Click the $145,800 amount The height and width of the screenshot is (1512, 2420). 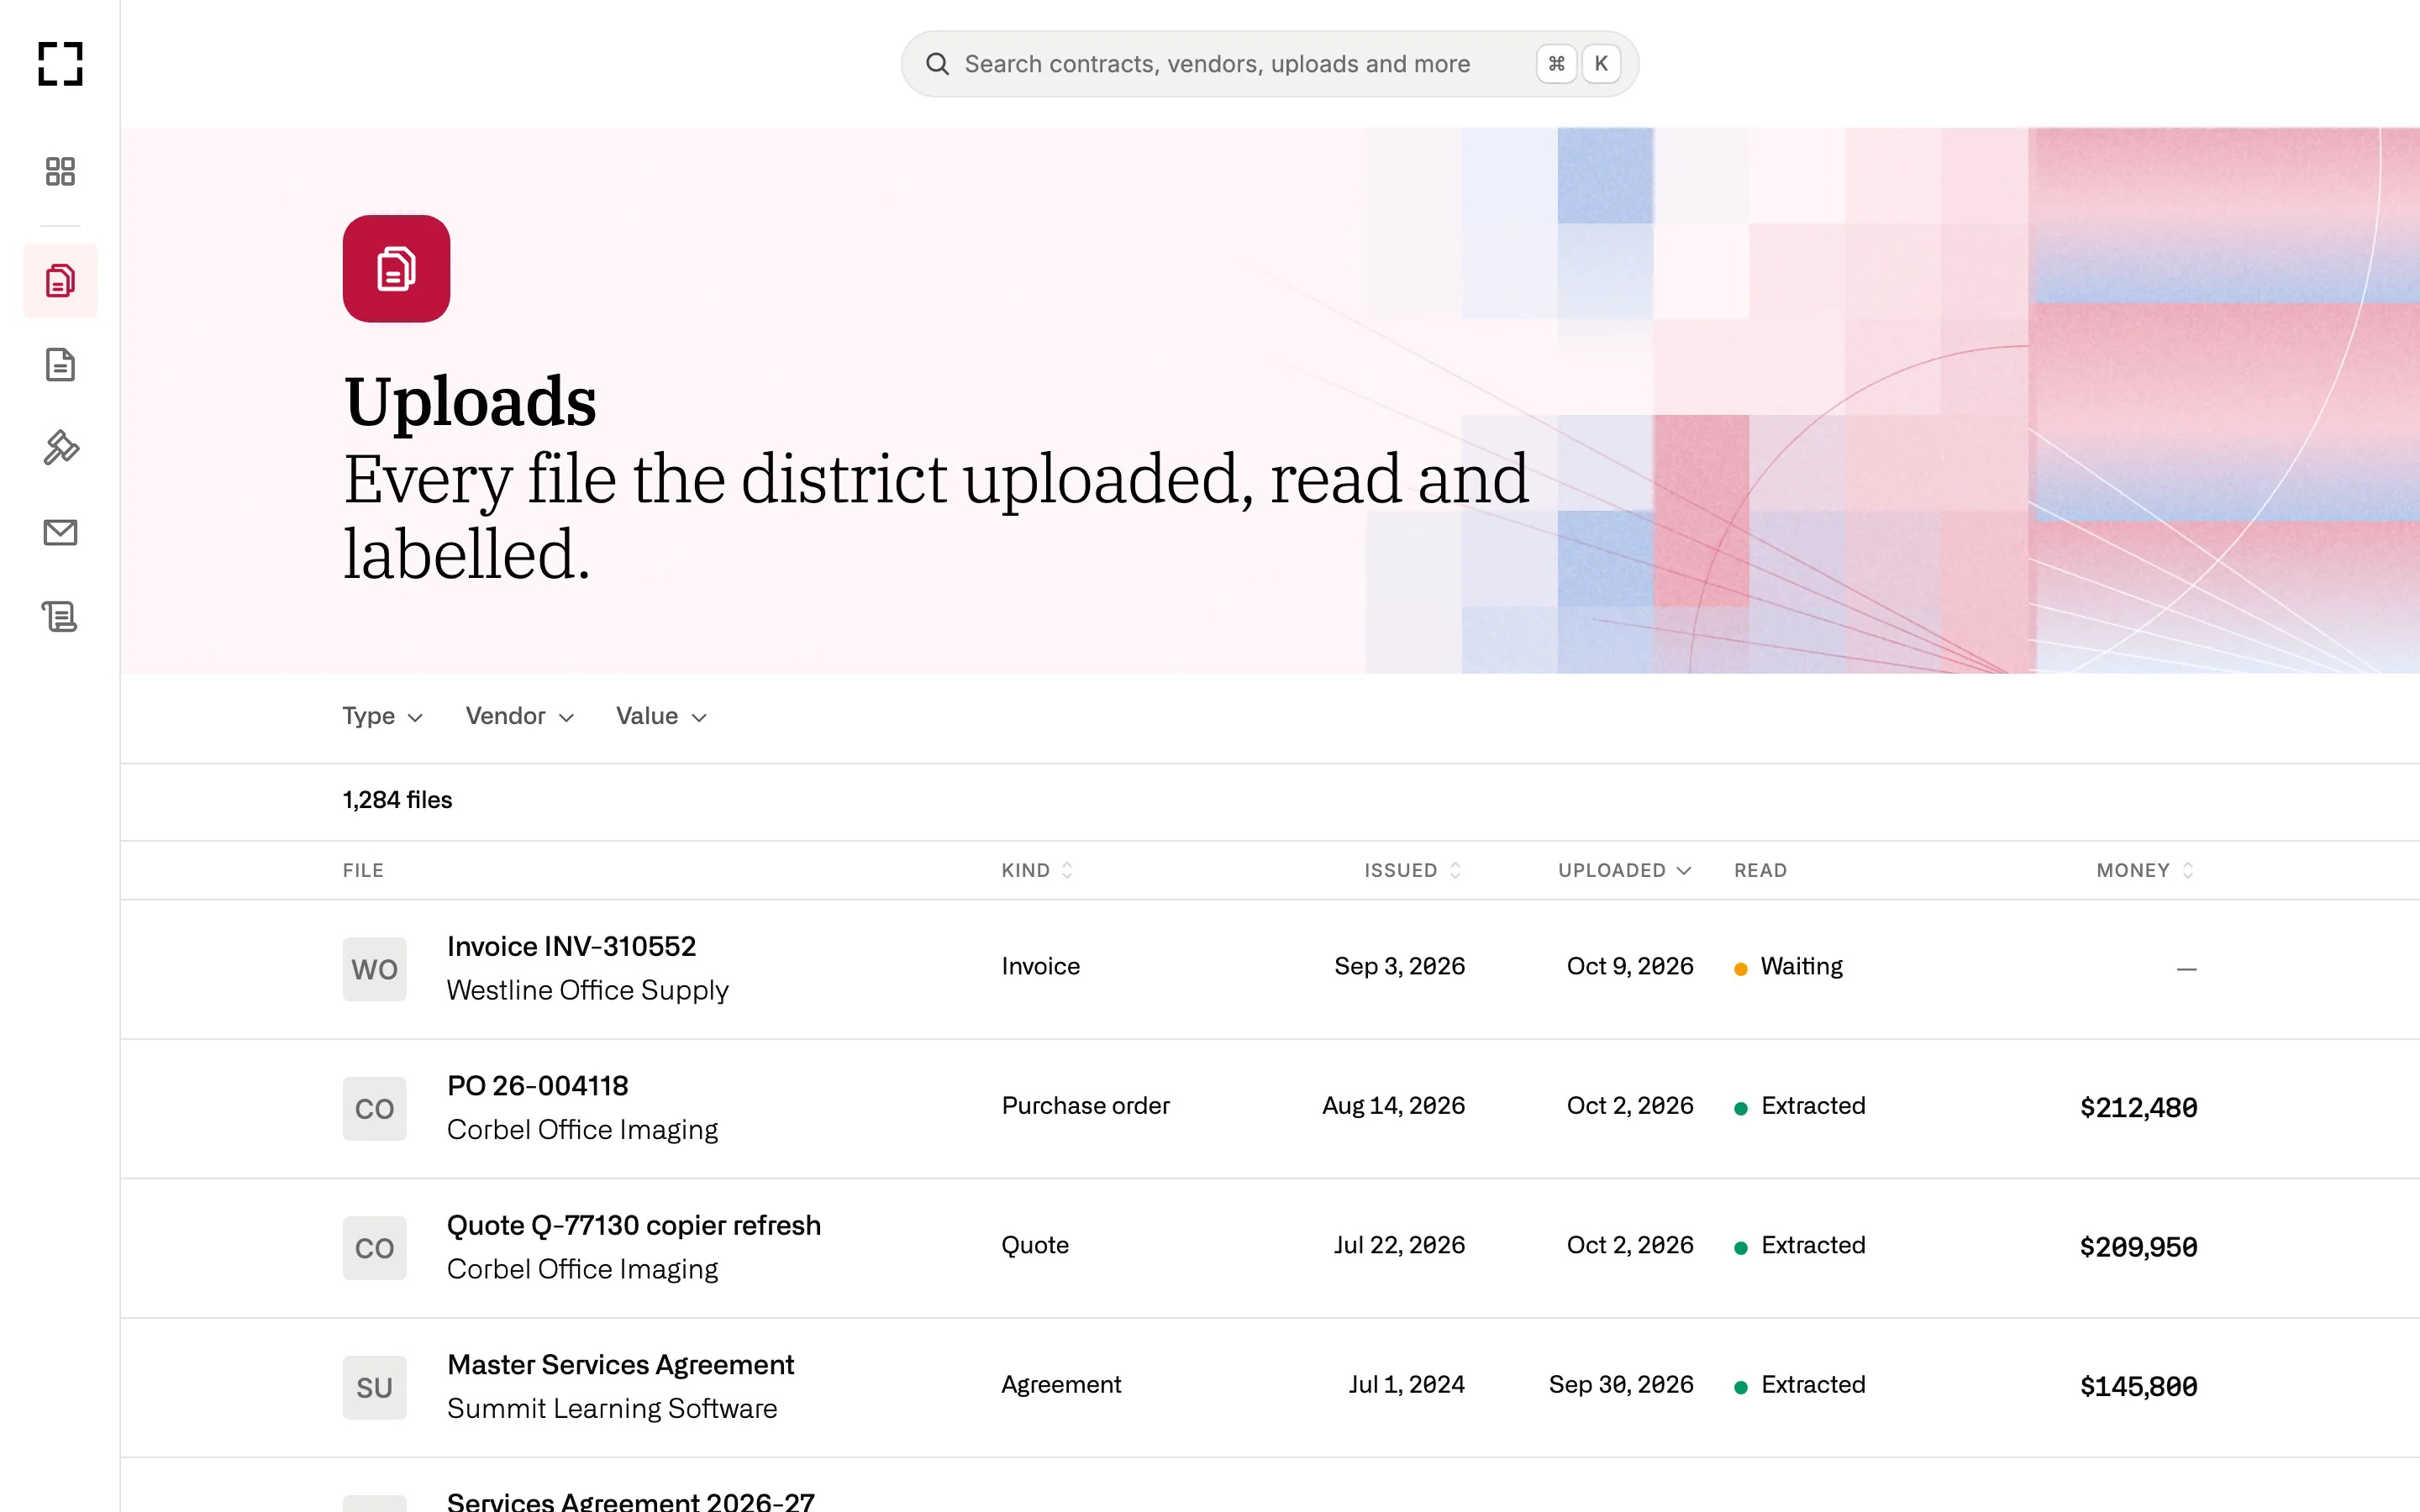2138,1386
